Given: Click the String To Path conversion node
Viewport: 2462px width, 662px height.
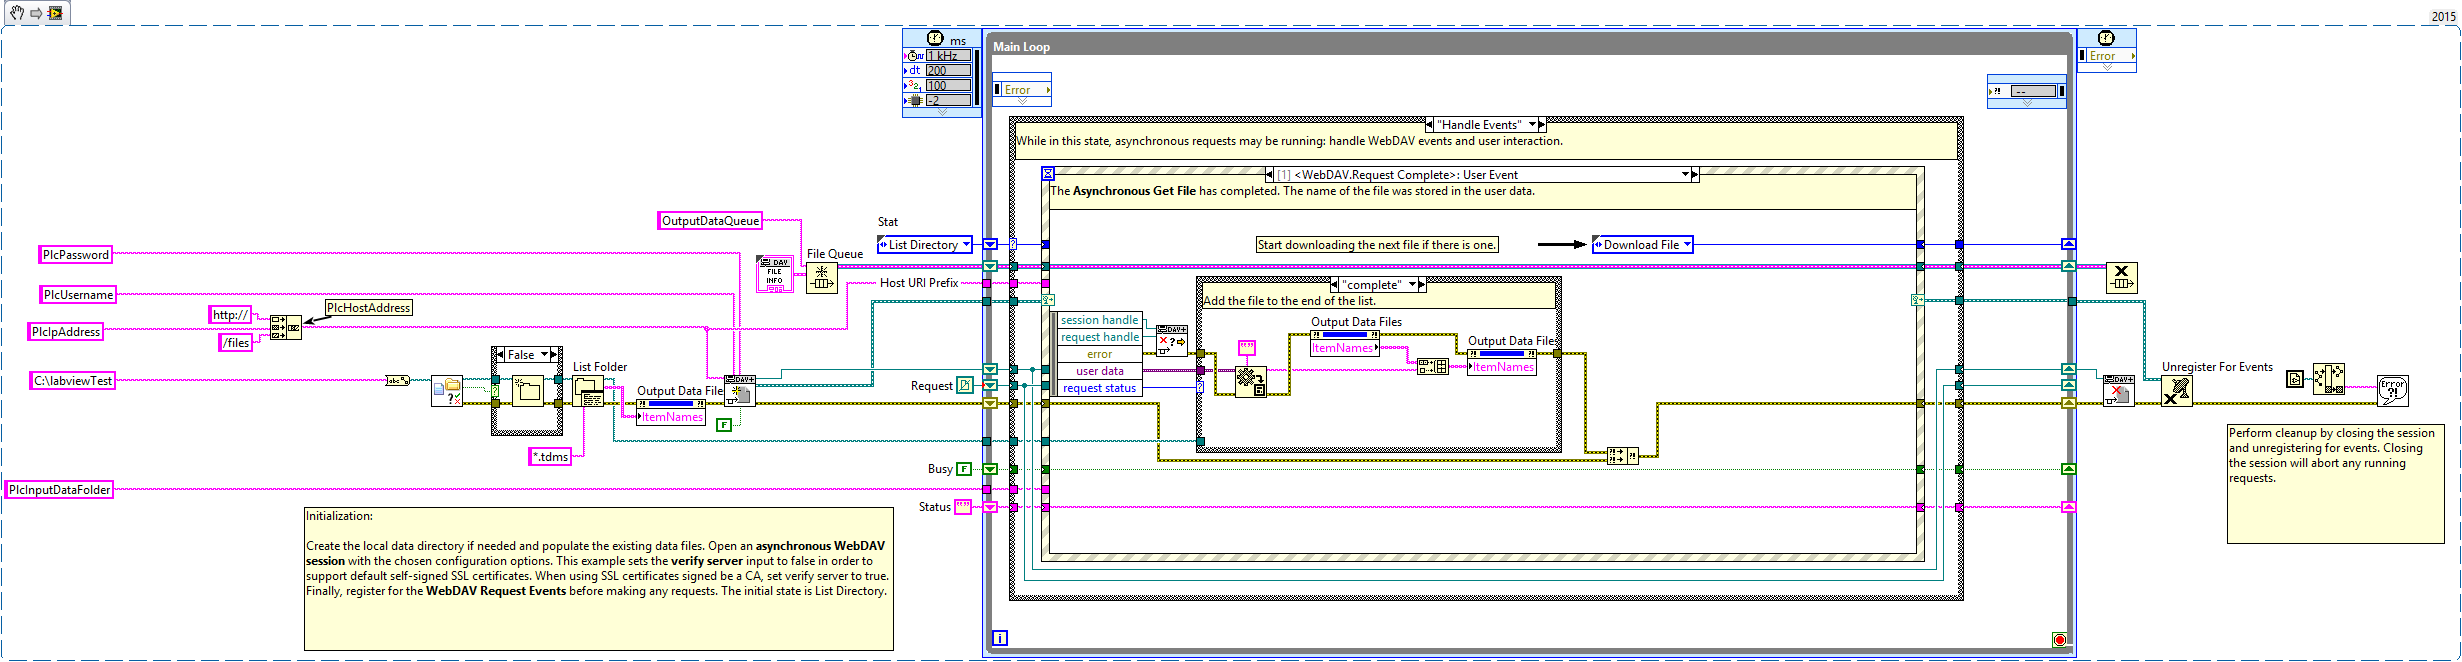Looking at the screenshot, I should click(x=398, y=380).
